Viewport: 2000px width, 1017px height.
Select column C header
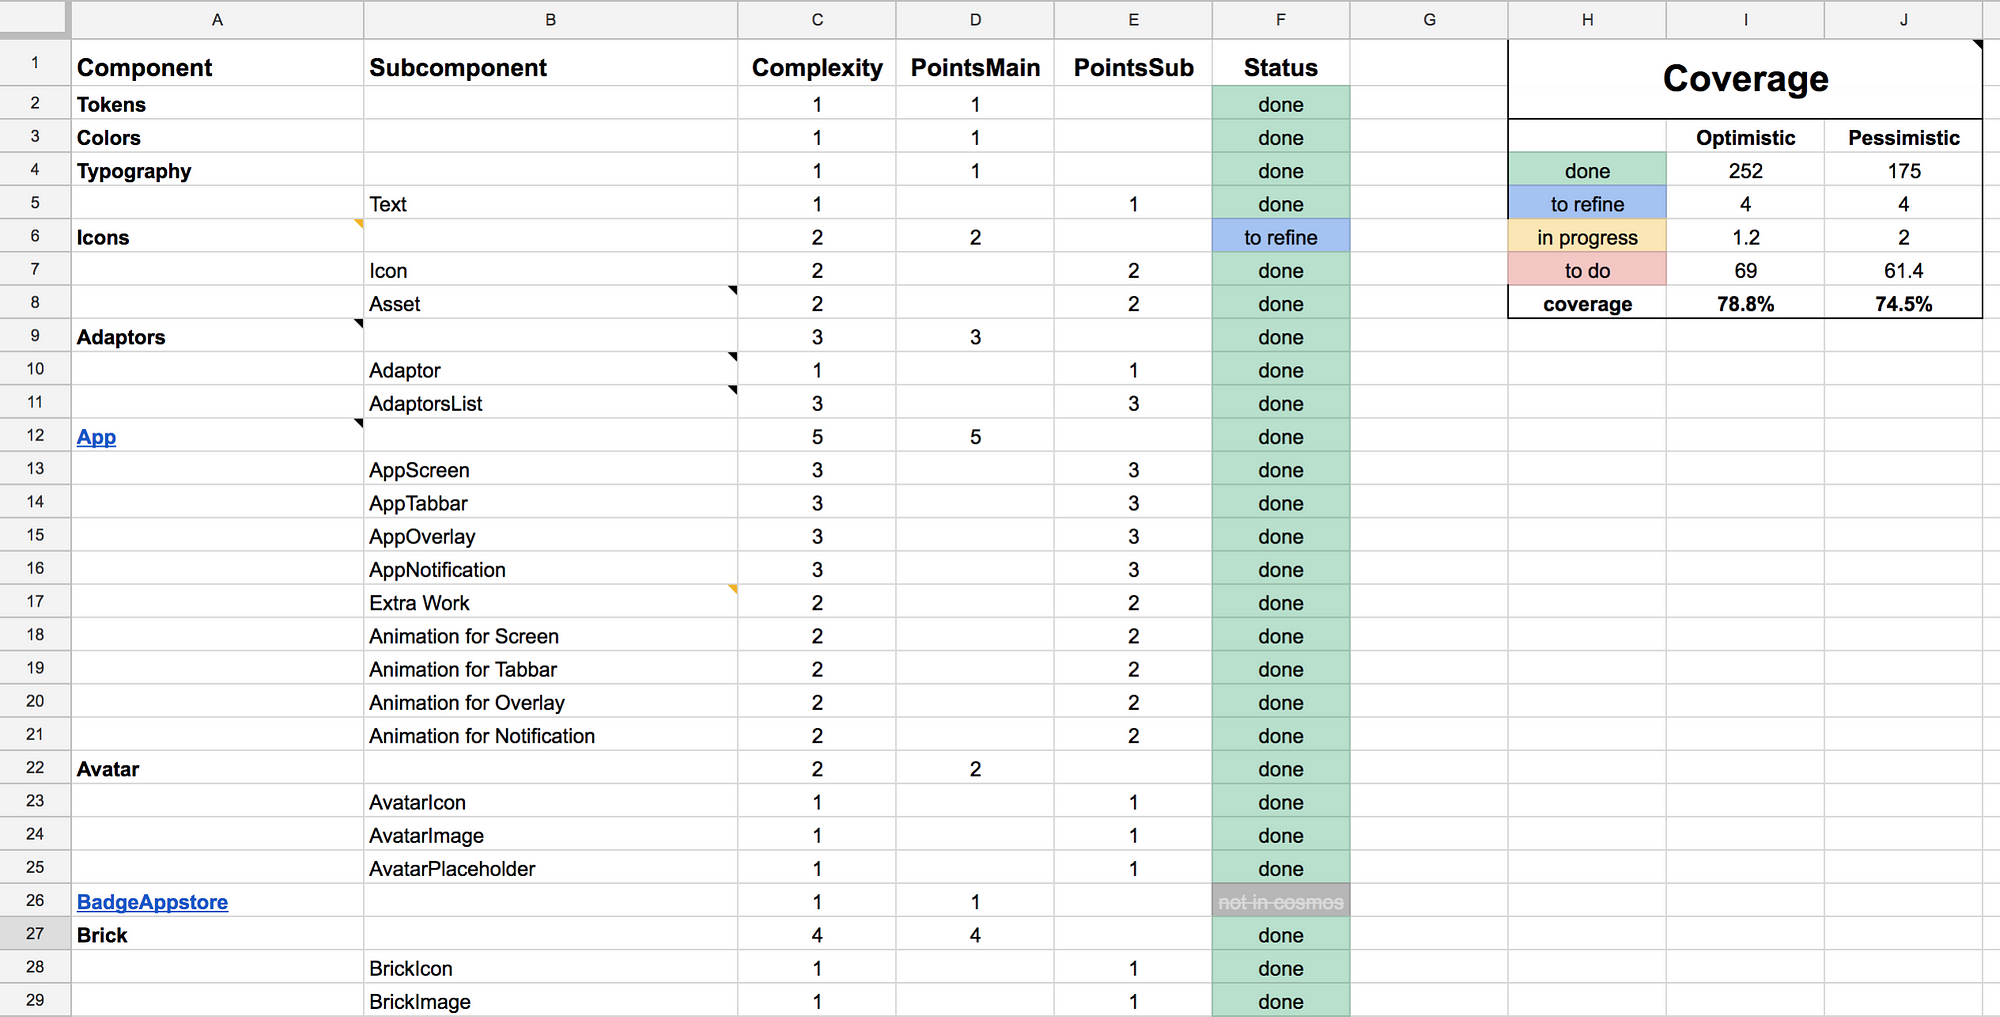pos(817,20)
